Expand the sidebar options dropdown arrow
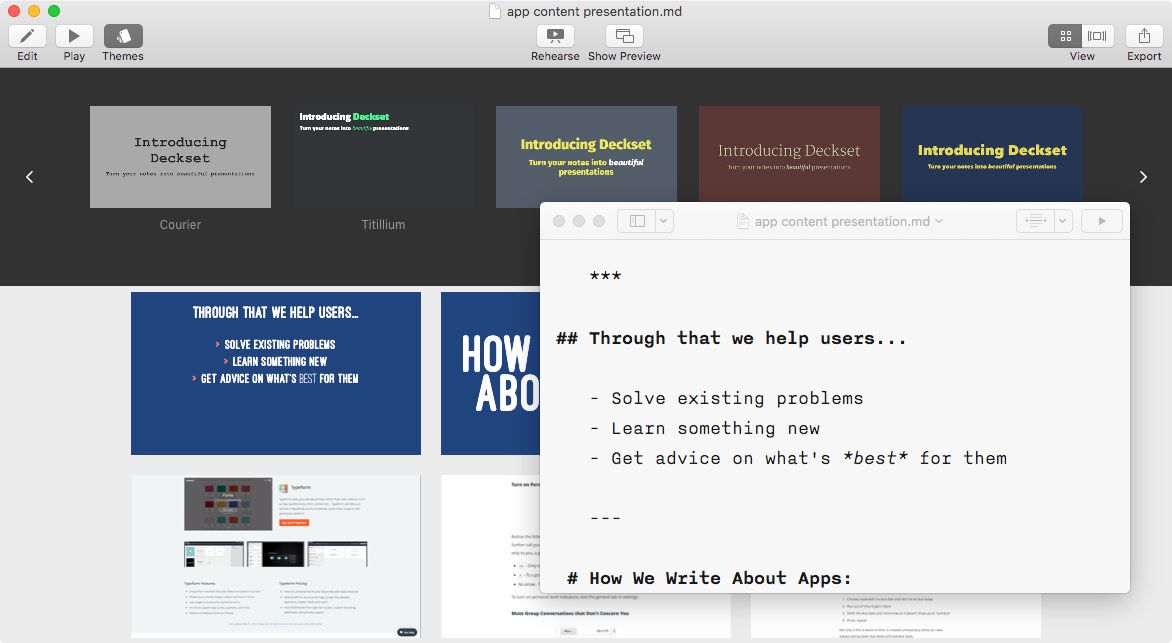Image resolution: width=1172 pixels, height=643 pixels. coord(664,221)
